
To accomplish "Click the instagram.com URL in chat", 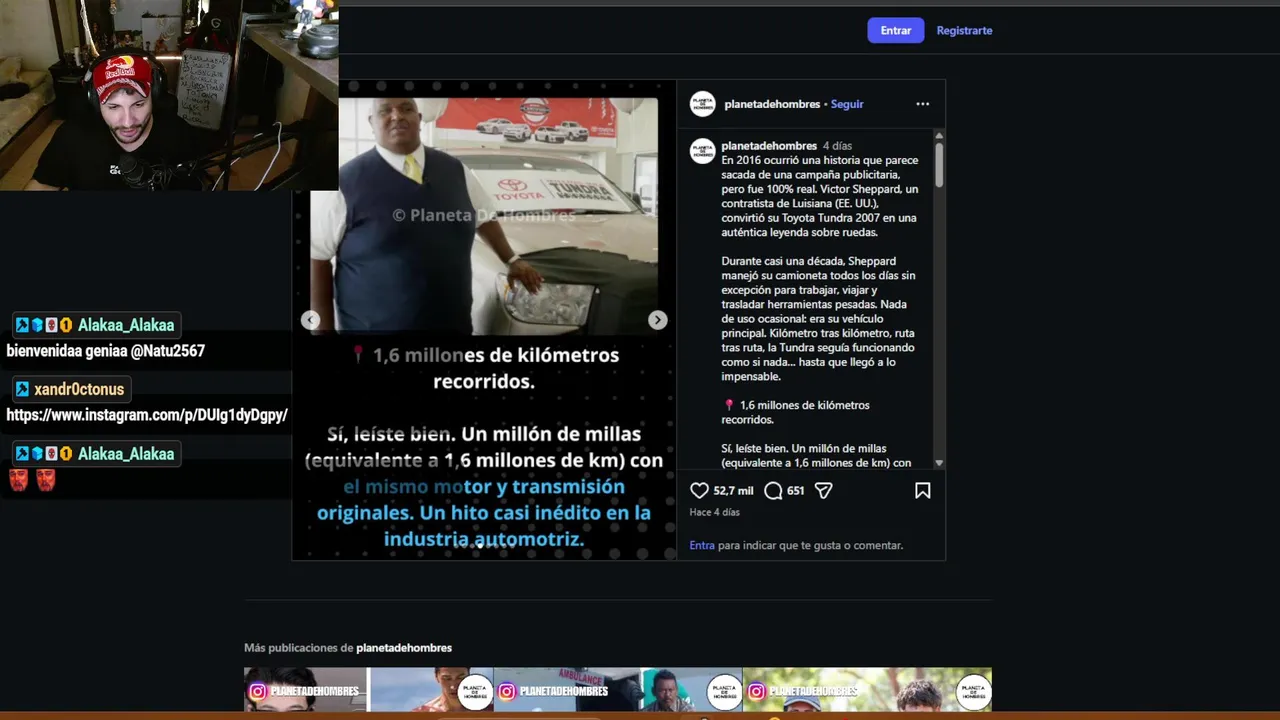I will pos(147,415).
